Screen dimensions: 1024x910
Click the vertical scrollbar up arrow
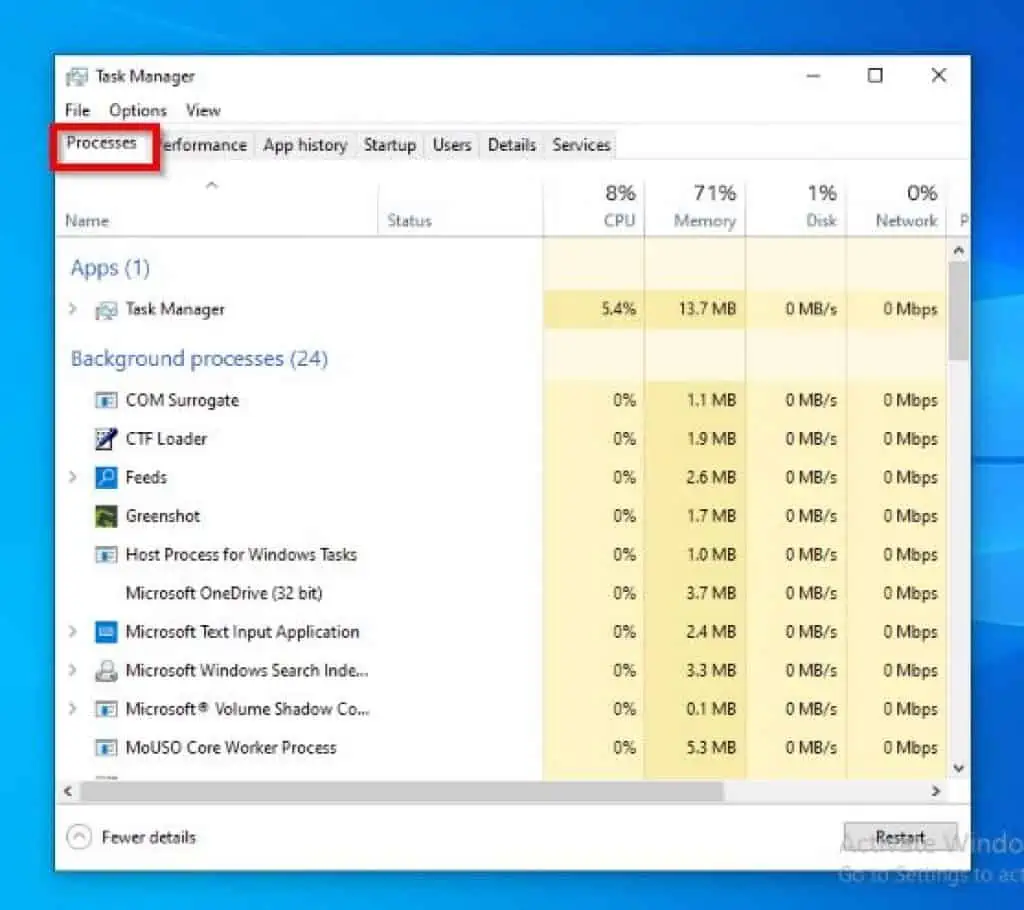coord(958,250)
